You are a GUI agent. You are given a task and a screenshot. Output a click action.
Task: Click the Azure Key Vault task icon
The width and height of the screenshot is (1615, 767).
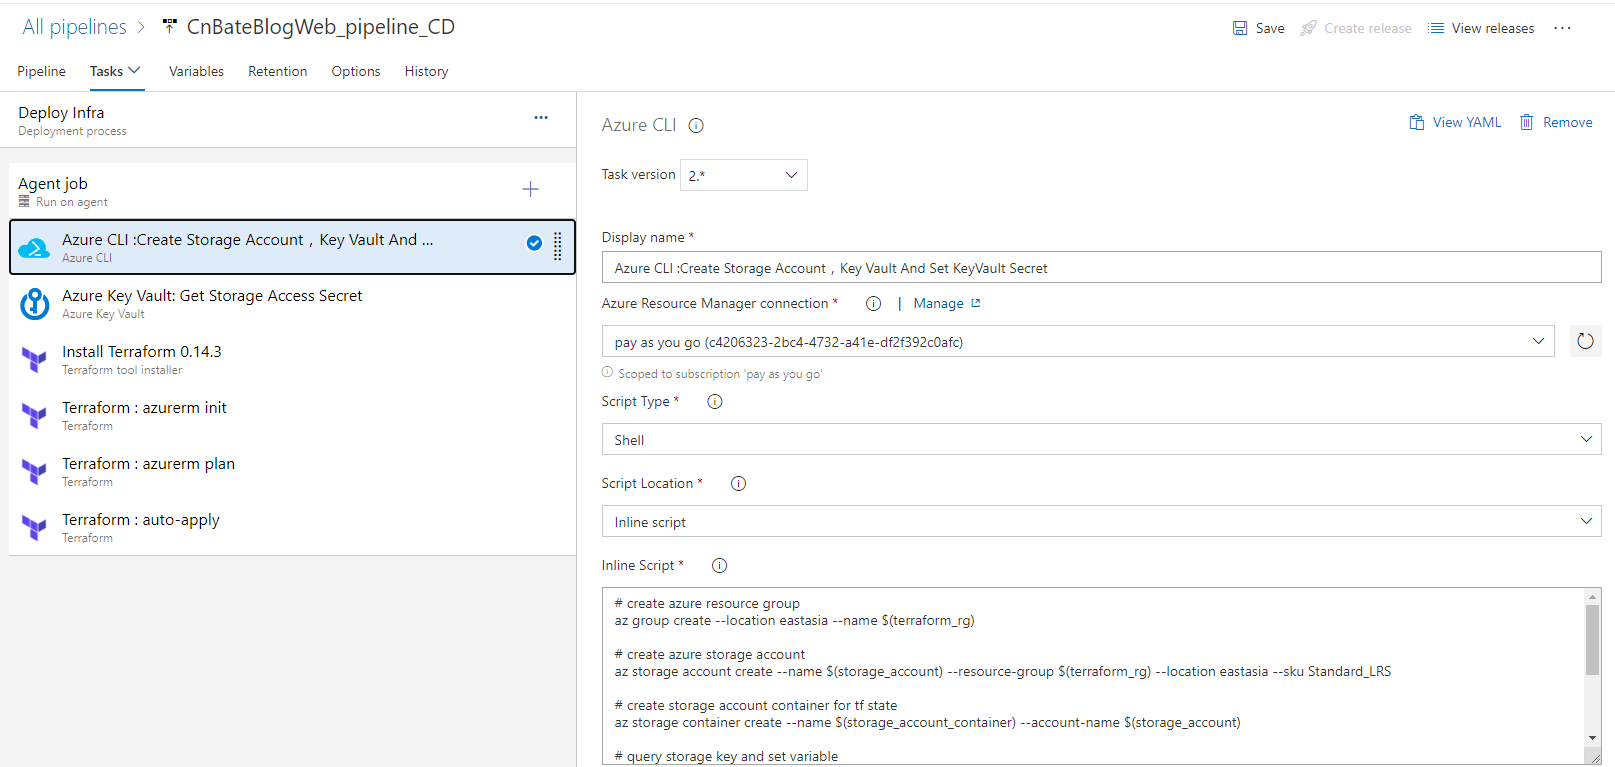(x=35, y=304)
